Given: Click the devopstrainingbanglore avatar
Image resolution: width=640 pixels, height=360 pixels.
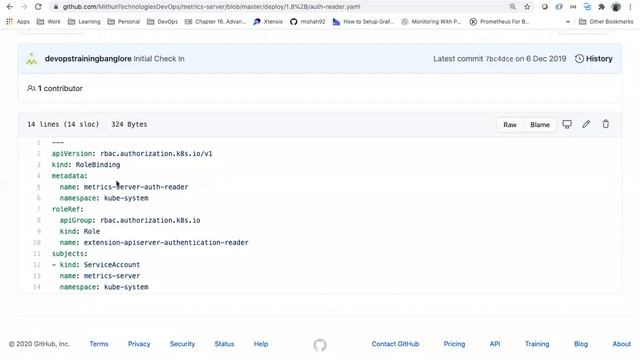Looking at the screenshot, I should pos(32,59).
